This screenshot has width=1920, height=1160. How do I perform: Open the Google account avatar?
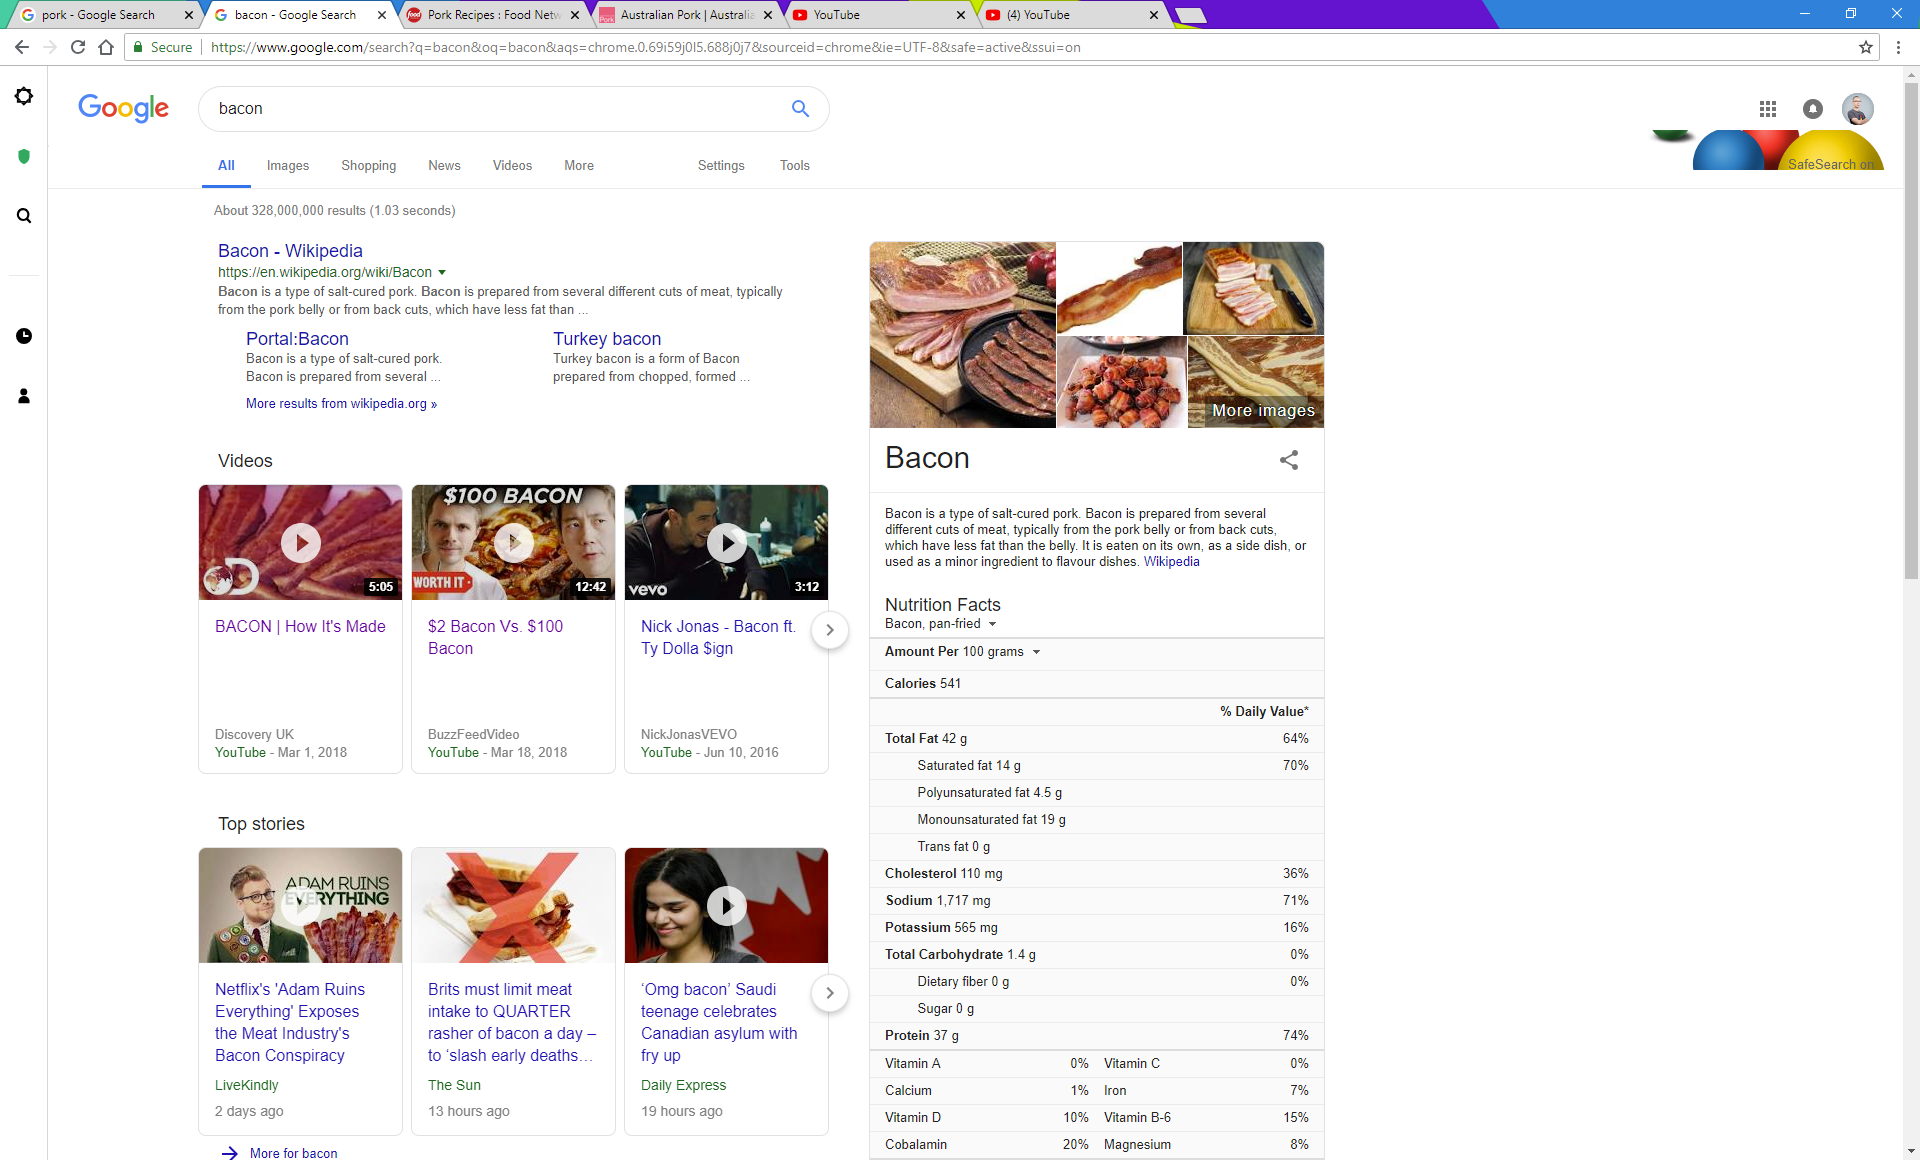pos(1858,109)
